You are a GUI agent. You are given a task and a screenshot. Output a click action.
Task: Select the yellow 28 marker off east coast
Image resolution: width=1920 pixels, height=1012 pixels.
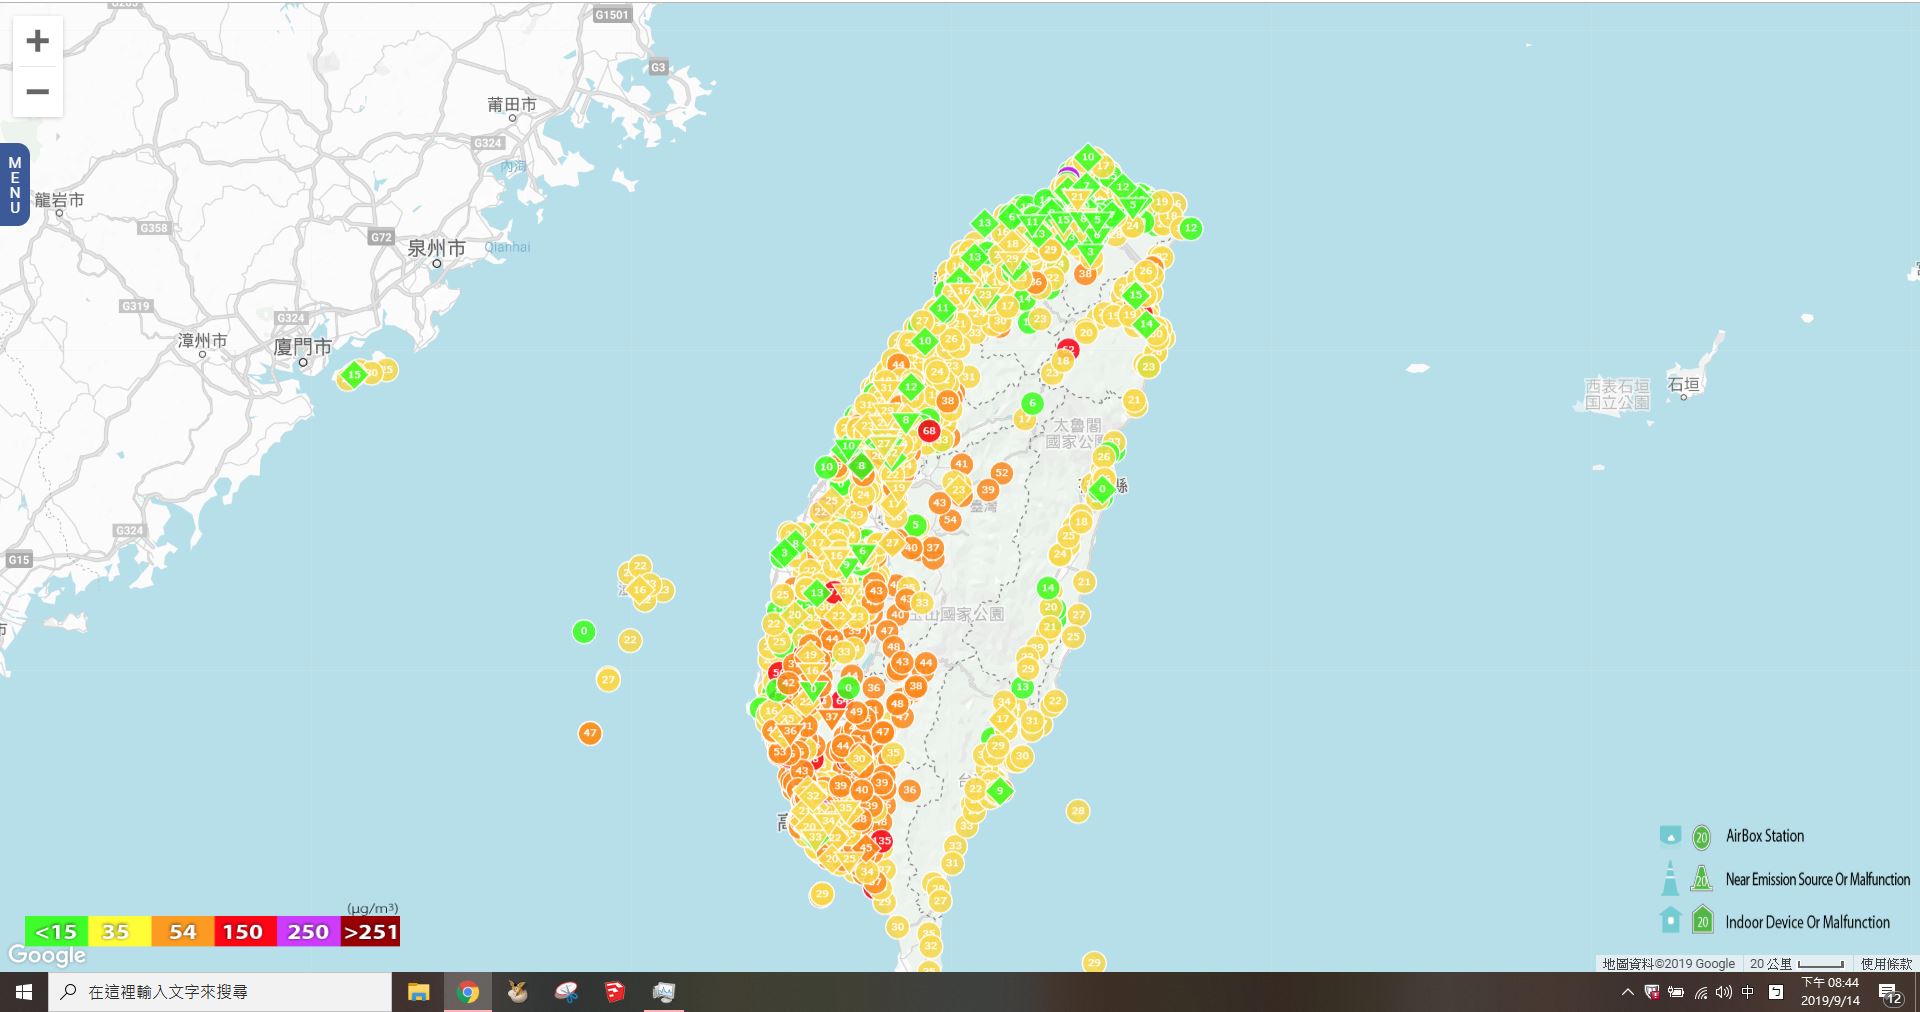(1078, 811)
